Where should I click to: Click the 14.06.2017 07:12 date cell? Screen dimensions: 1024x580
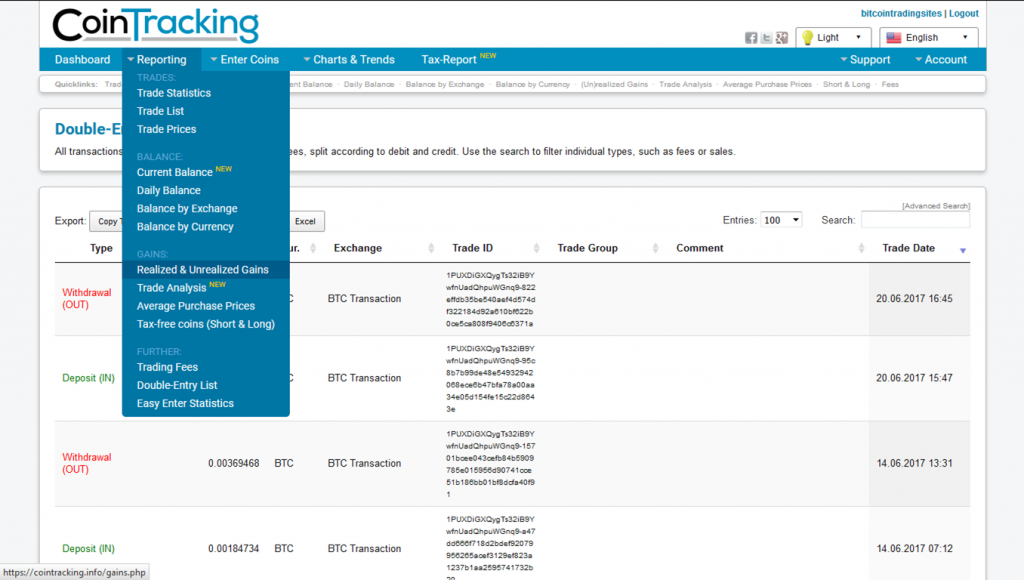[x=914, y=549]
